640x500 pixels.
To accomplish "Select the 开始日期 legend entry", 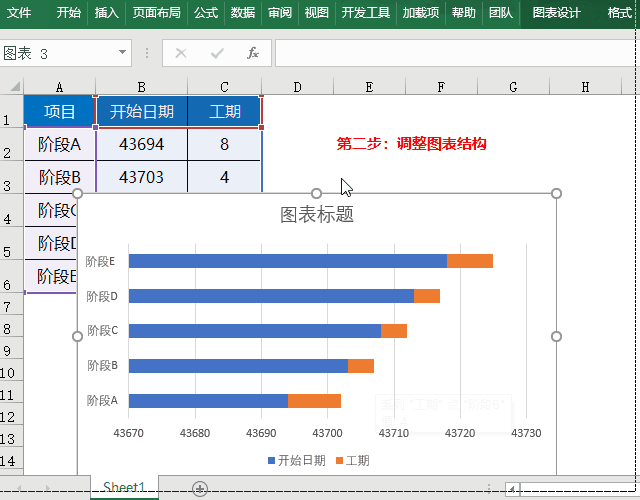I will tap(297, 461).
